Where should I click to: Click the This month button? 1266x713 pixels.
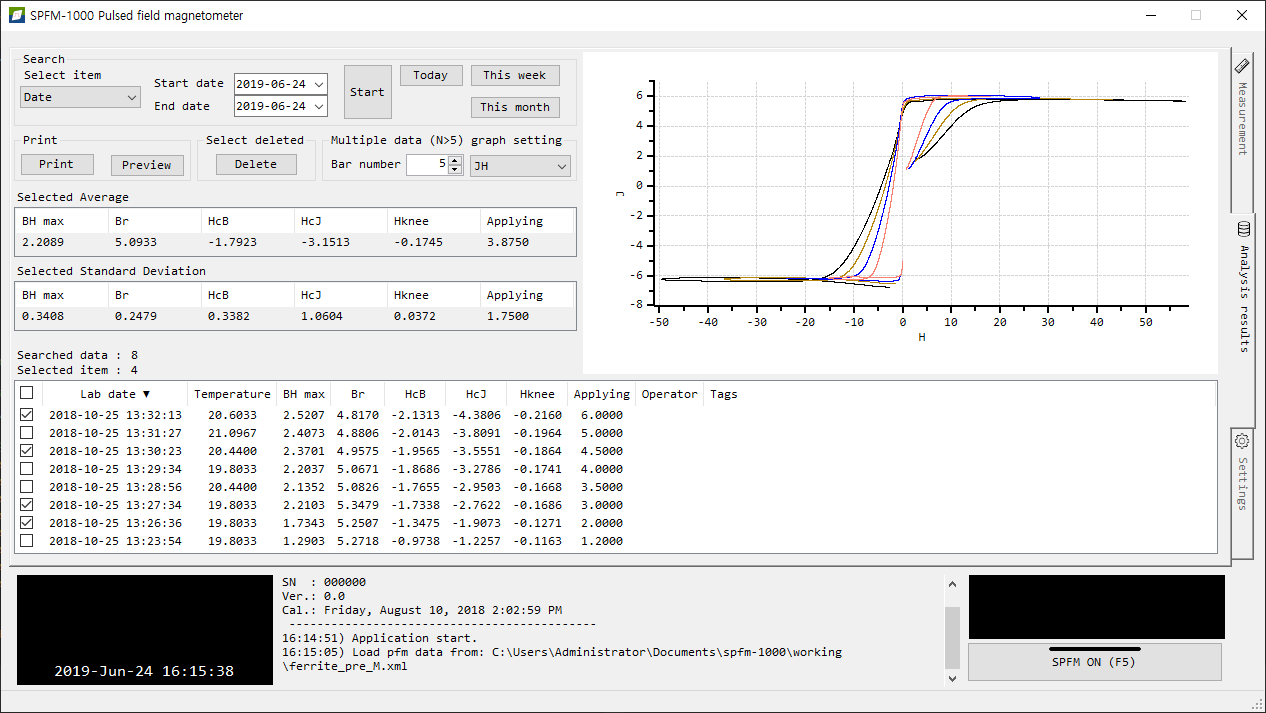[514, 107]
